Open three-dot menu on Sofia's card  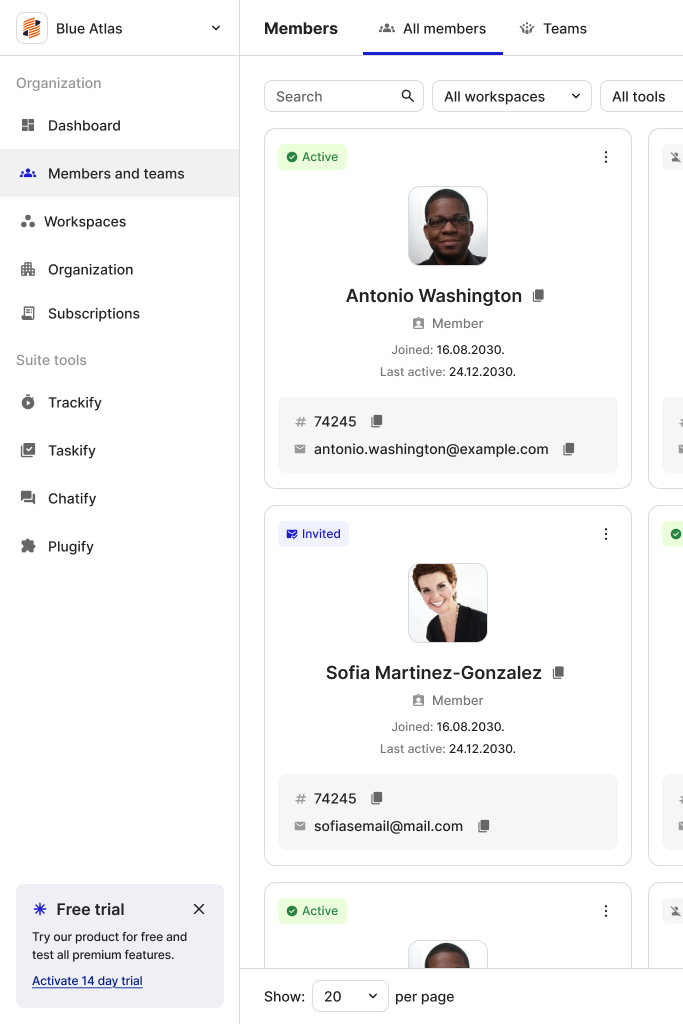606,534
